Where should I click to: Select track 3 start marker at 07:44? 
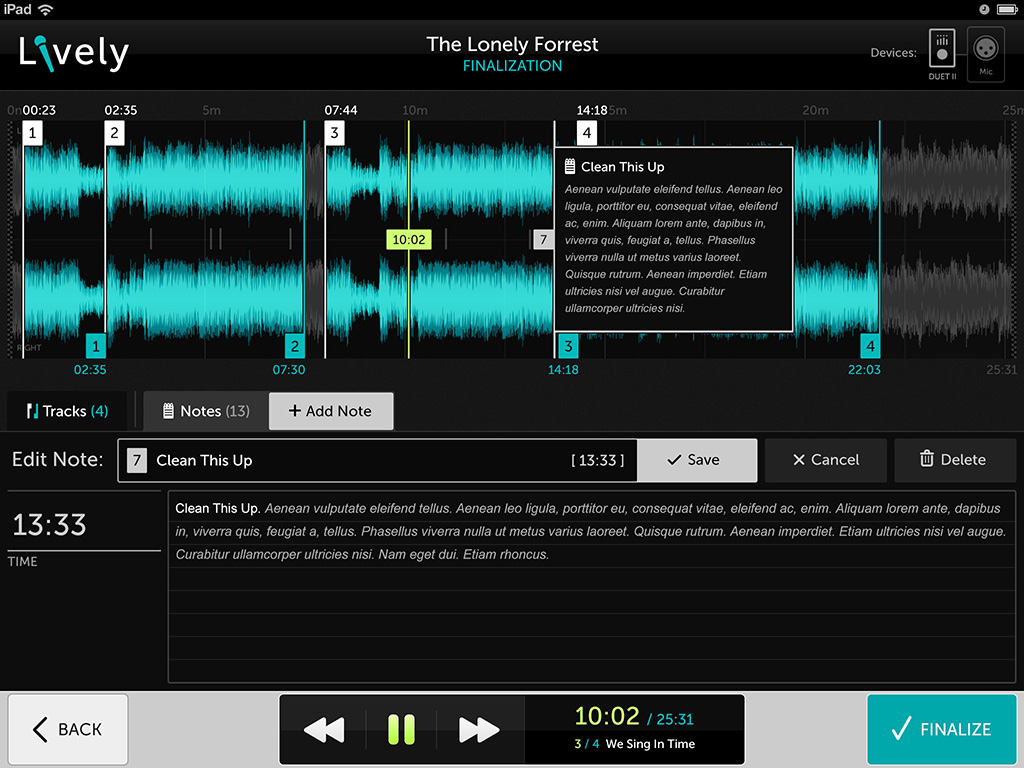click(x=334, y=133)
